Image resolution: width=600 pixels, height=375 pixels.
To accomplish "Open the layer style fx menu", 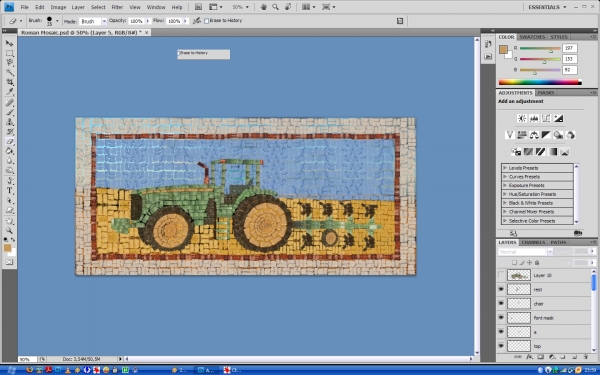I will 530,357.
